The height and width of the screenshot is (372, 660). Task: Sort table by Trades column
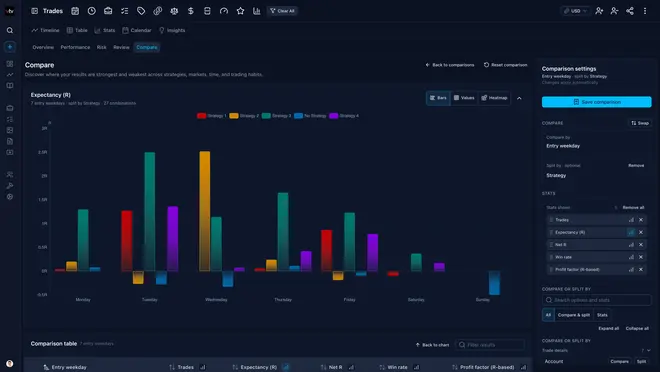181,367
